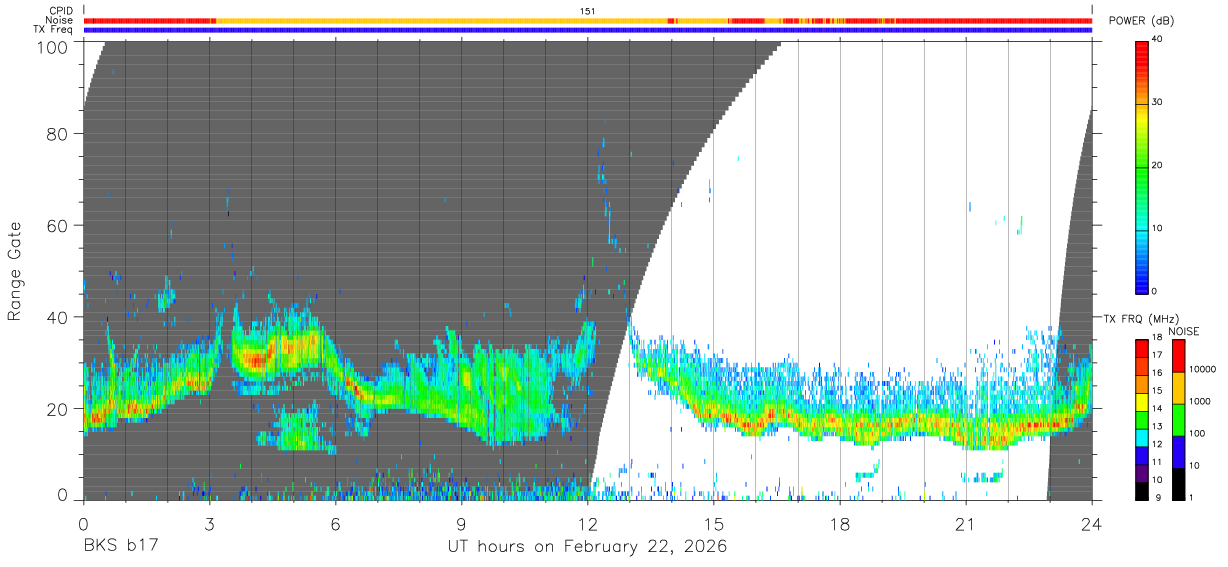Click the 30 tick on the POWER color bar
Image resolution: width=1228 pixels, height=567 pixels.
point(1156,103)
